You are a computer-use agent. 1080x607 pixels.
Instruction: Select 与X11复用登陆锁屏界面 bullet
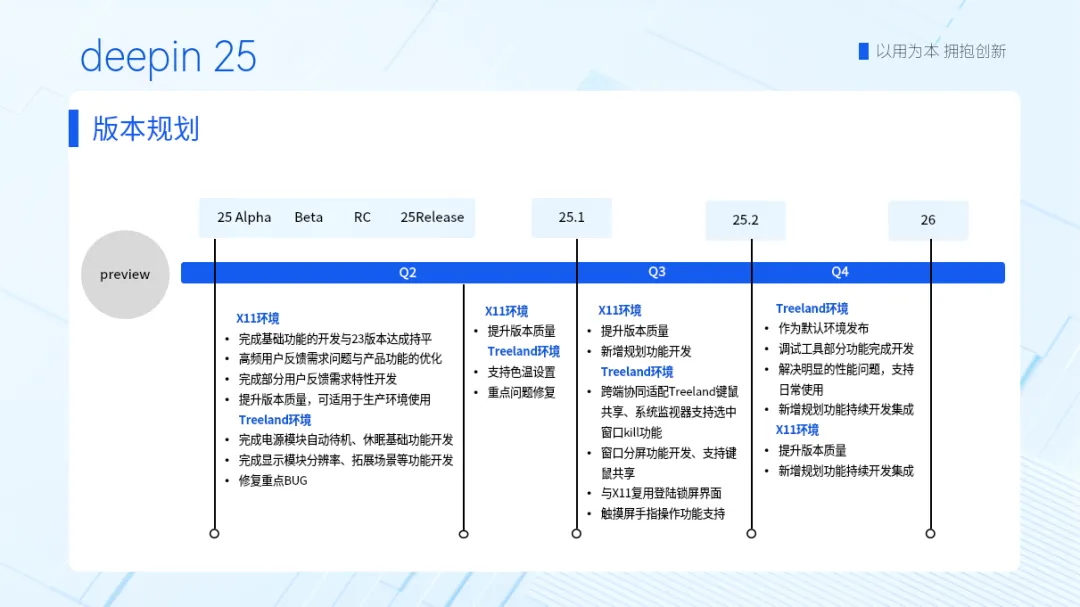coord(661,493)
